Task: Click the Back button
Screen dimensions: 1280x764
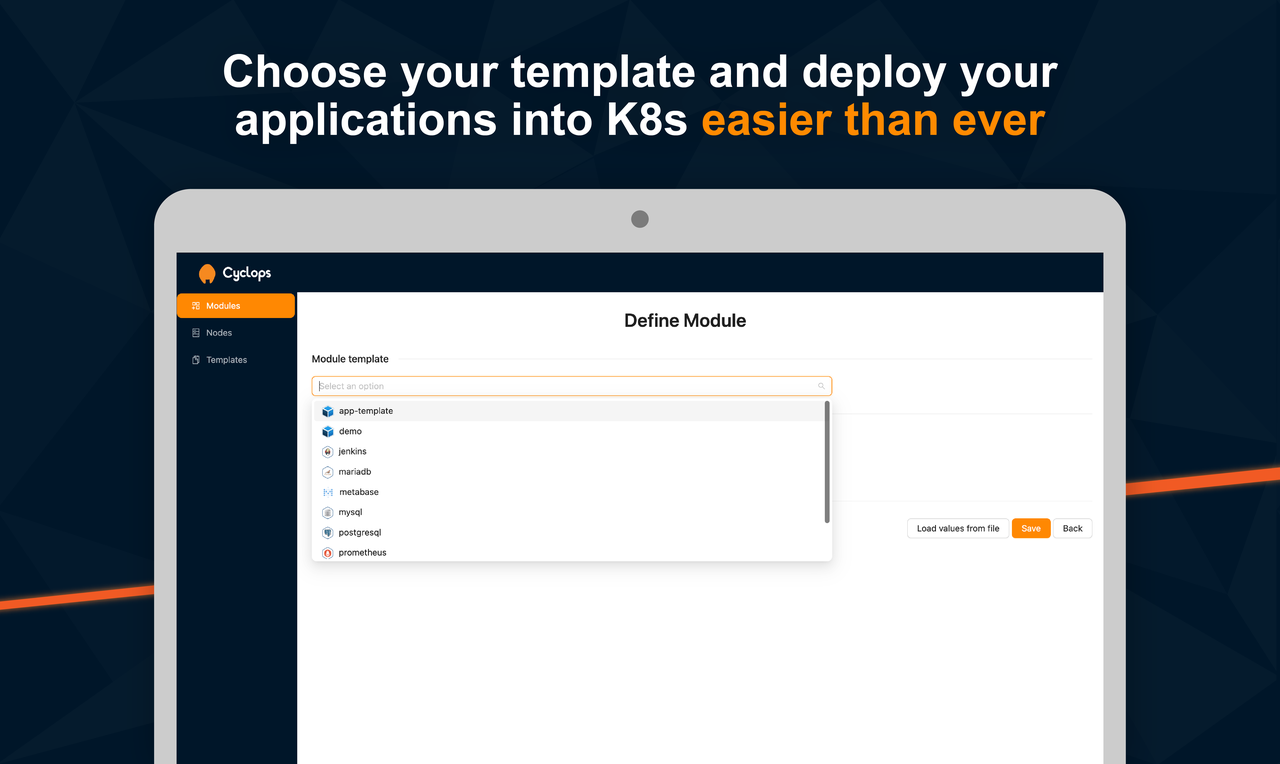Action: (1073, 528)
